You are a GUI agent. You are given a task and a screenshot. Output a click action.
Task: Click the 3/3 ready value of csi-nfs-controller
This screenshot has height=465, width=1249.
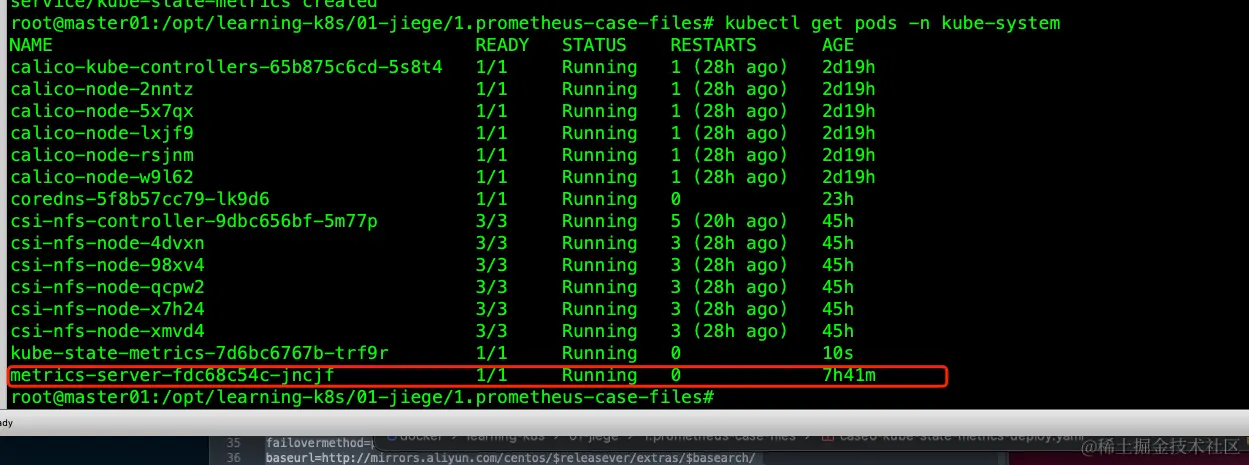pyautogui.click(x=491, y=221)
